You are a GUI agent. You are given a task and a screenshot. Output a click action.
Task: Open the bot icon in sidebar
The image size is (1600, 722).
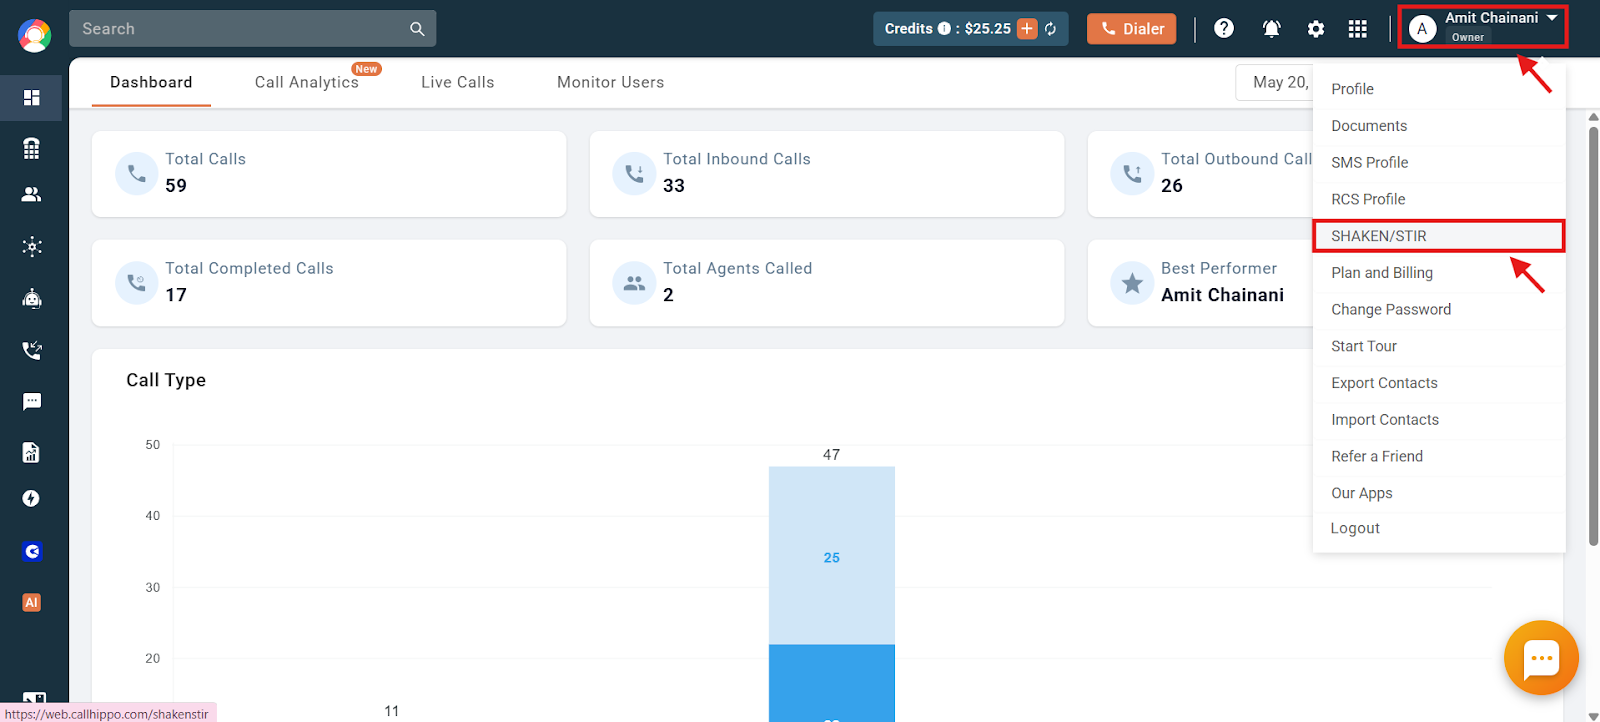[32, 298]
